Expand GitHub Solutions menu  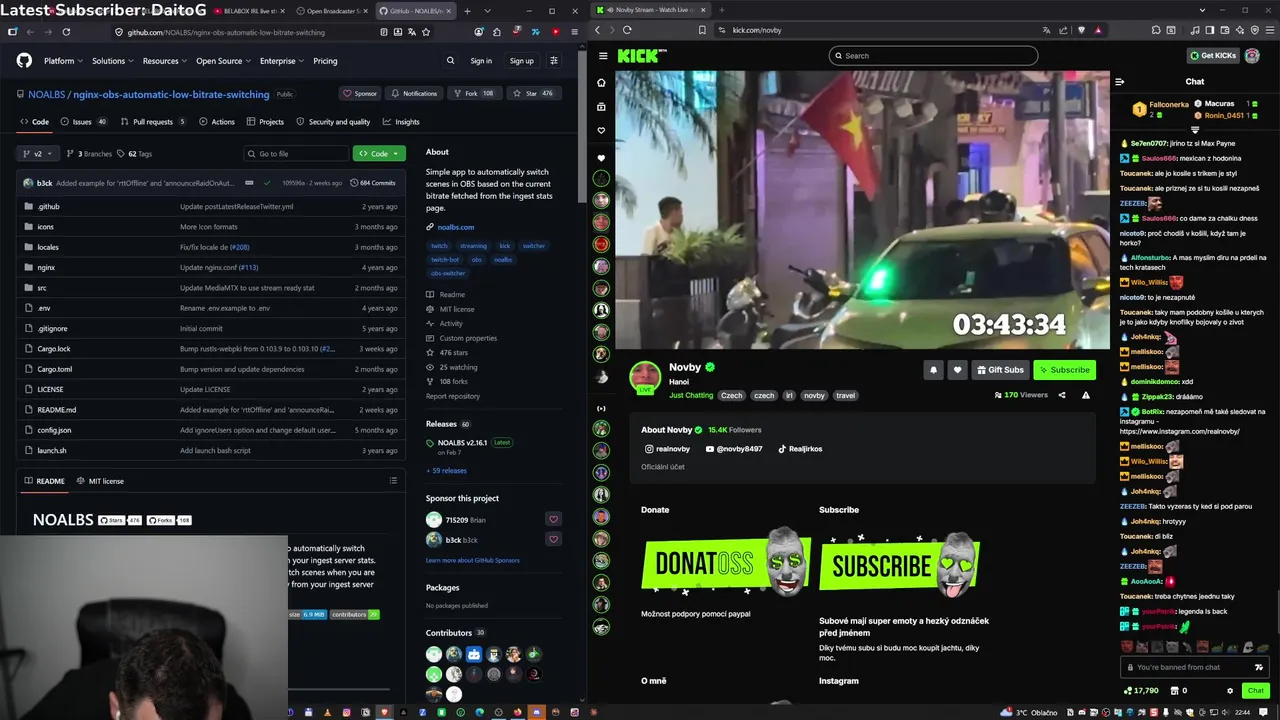point(112,61)
